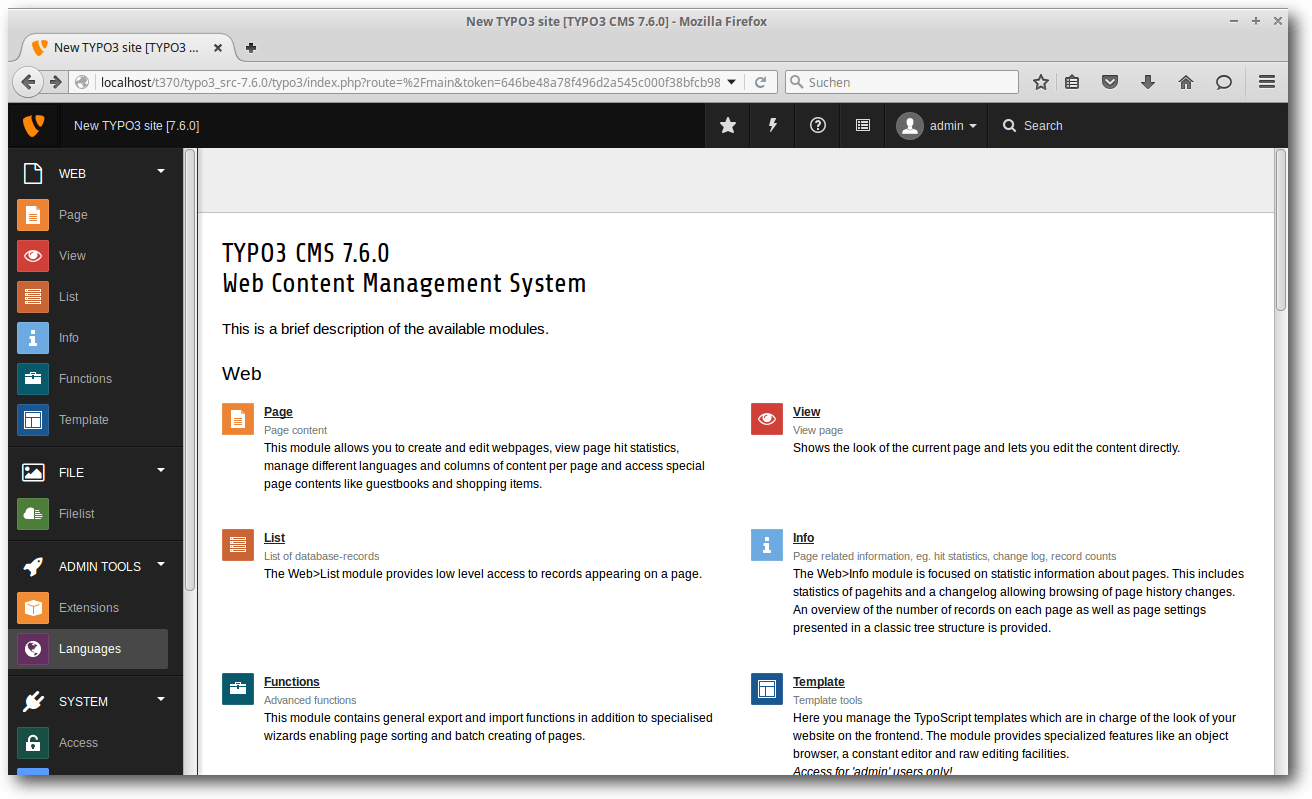This screenshot has height=799, width=1312.
Task: Click the ADMIN TOOLS rocket icon
Action: 33,566
